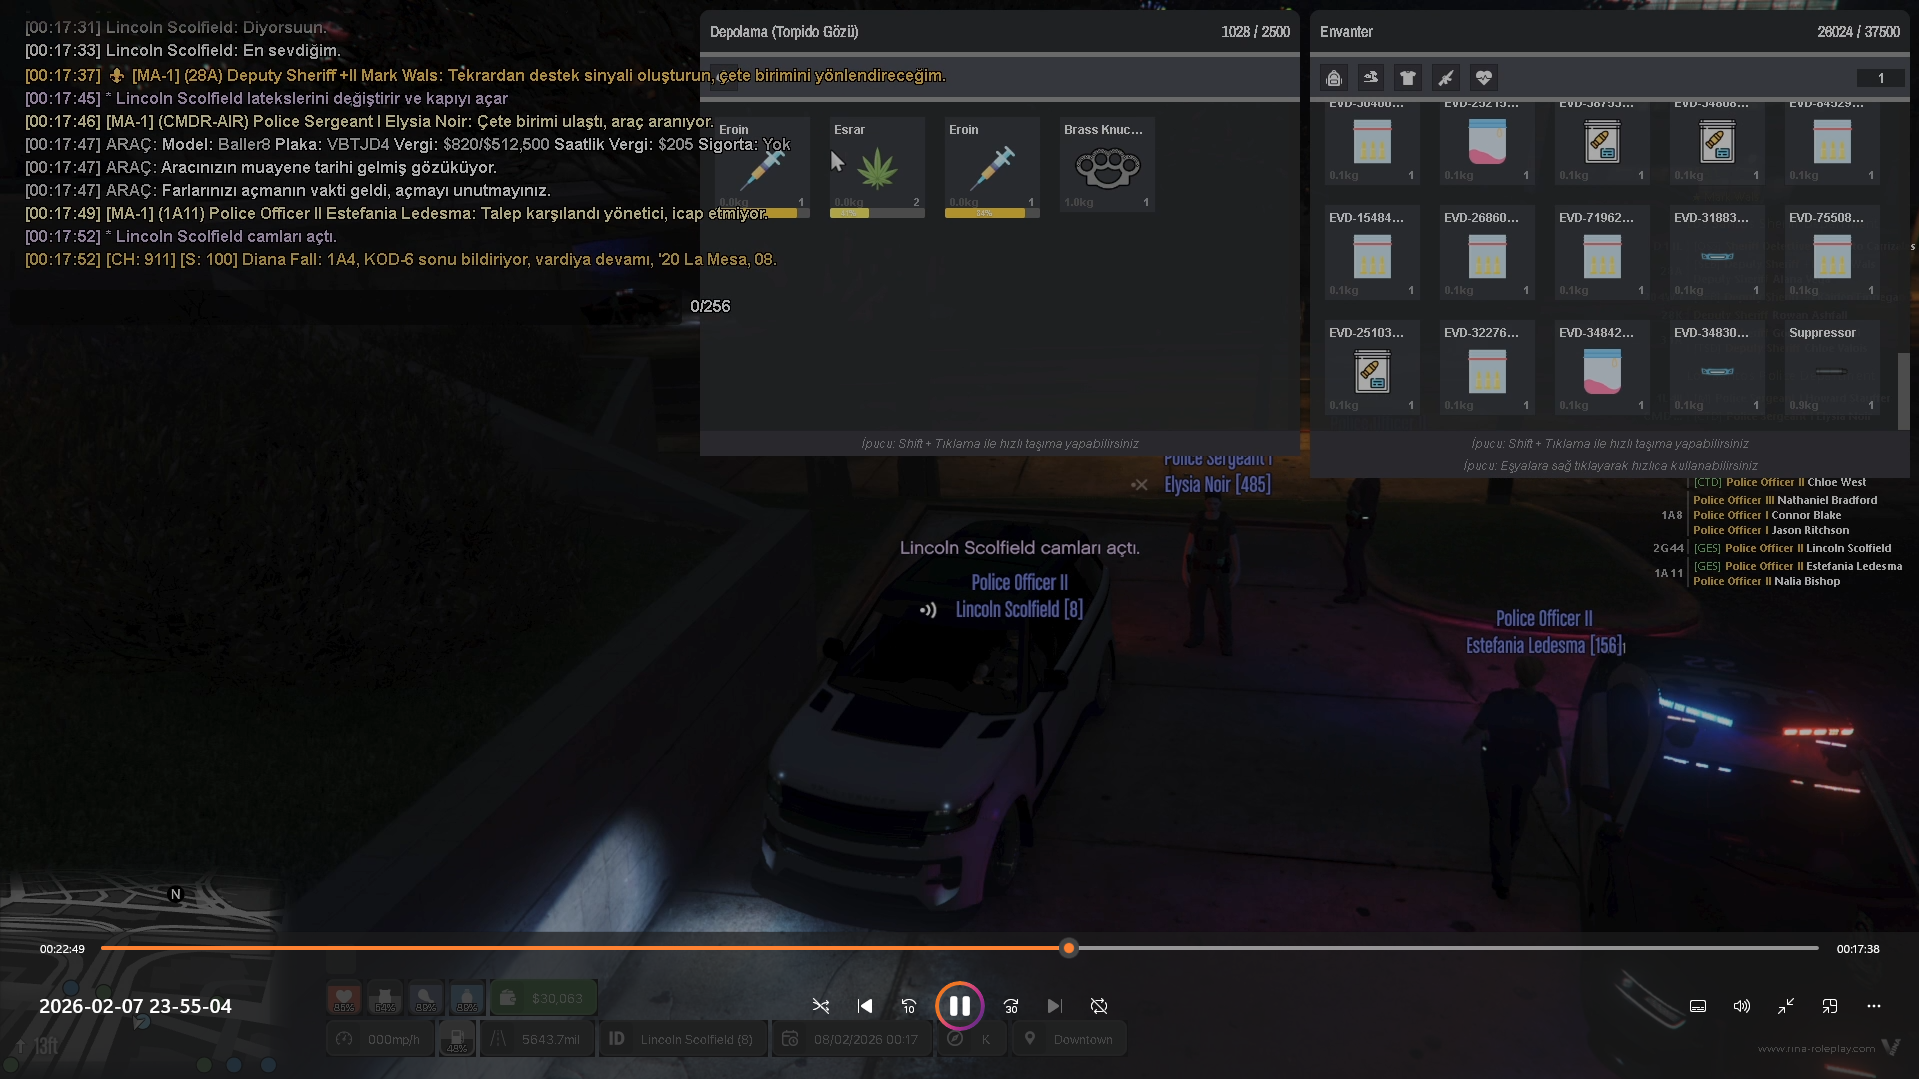Click the hunger HUD icon showing 88%

426,997
